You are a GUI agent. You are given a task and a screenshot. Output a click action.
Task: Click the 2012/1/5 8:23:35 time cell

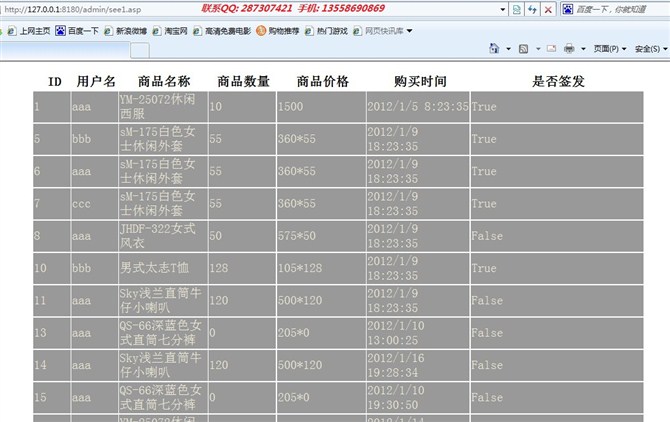coord(418,107)
